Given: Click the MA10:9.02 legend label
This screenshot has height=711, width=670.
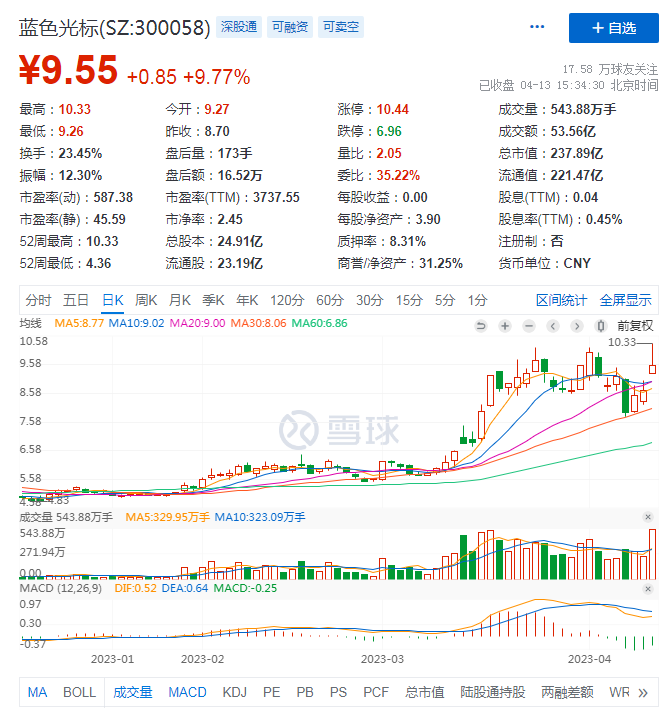Looking at the screenshot, I should (136, 324).
